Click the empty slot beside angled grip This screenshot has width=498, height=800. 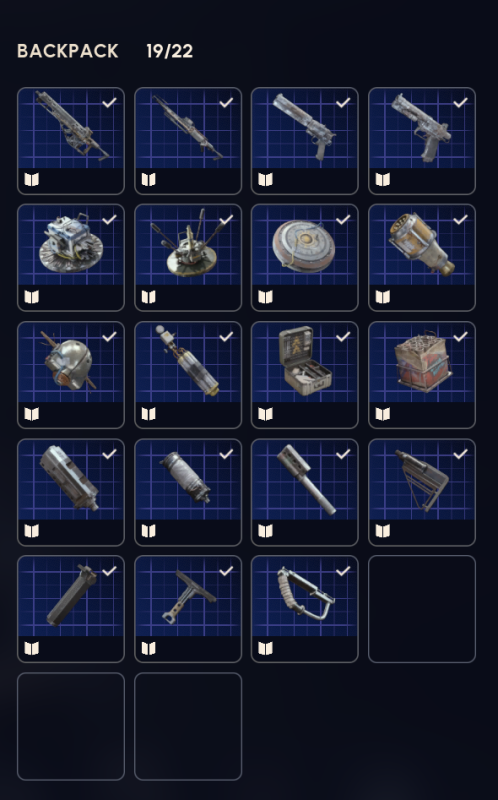coord(422,609)
